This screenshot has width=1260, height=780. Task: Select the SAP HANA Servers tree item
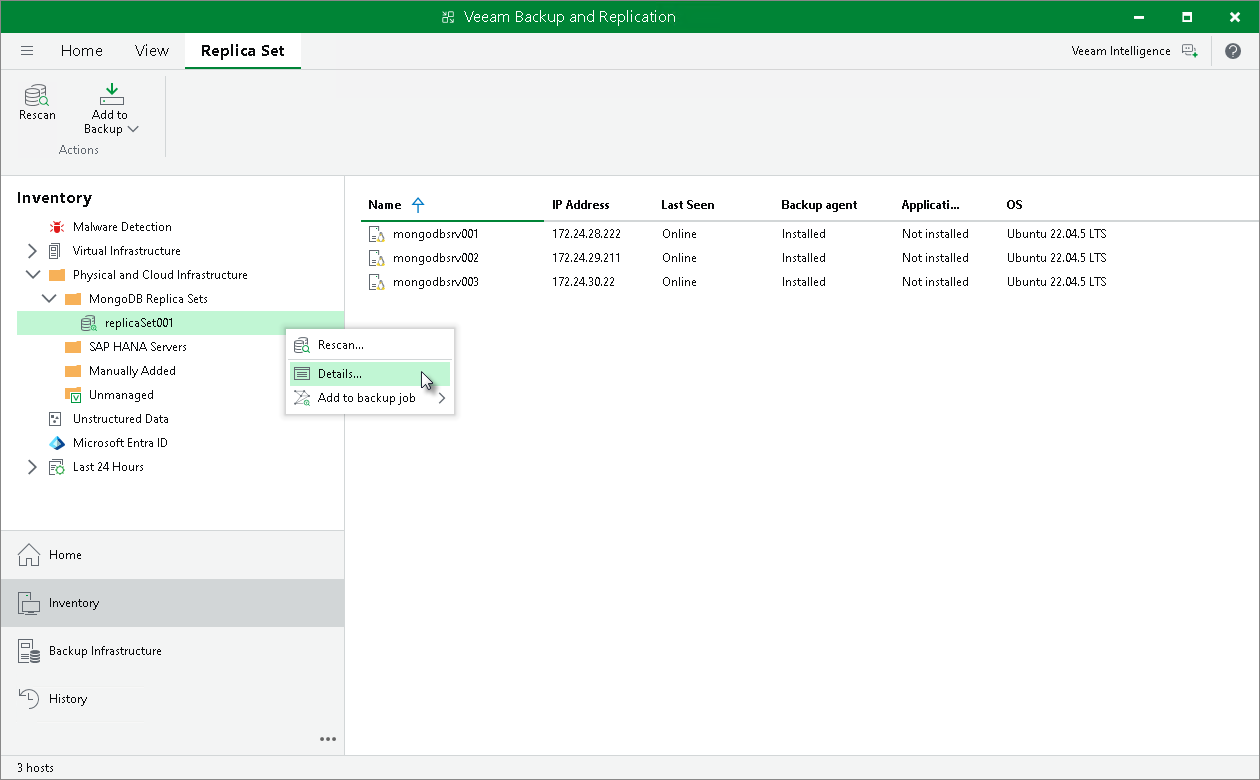tap(138, 347)
